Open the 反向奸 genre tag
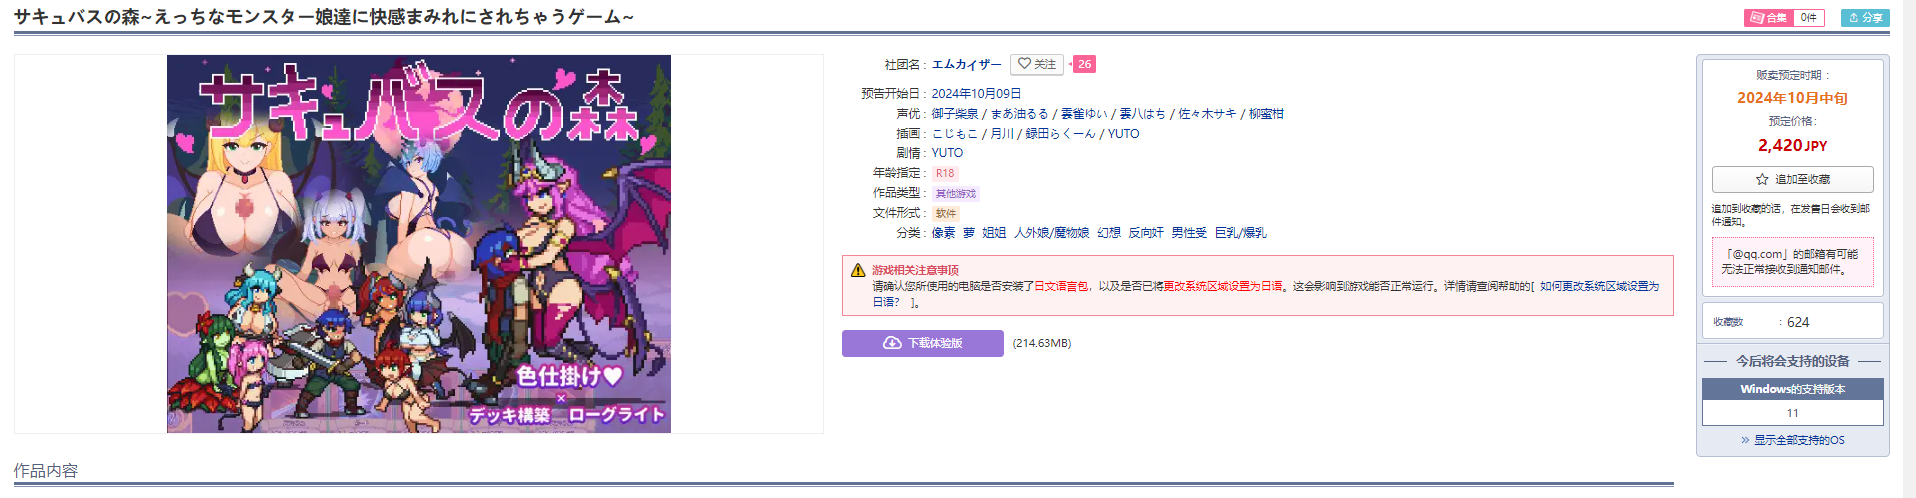 click(x=1146, y=233)
